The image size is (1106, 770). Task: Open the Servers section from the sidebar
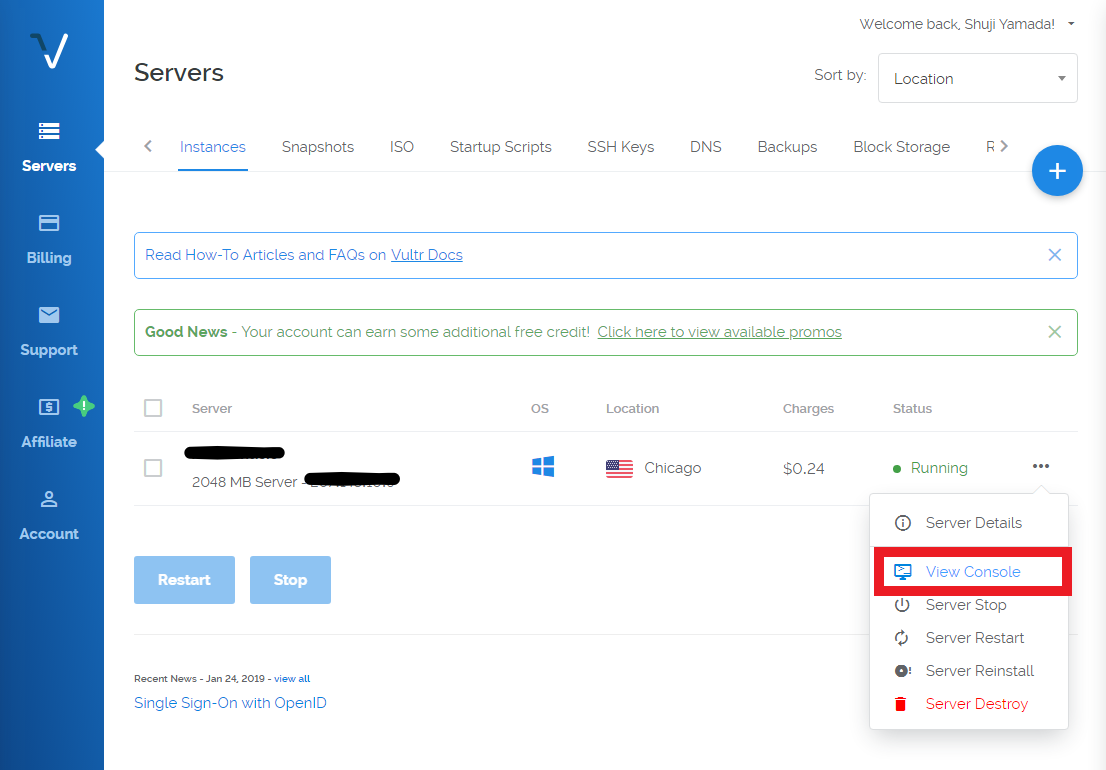pos(48,146)
